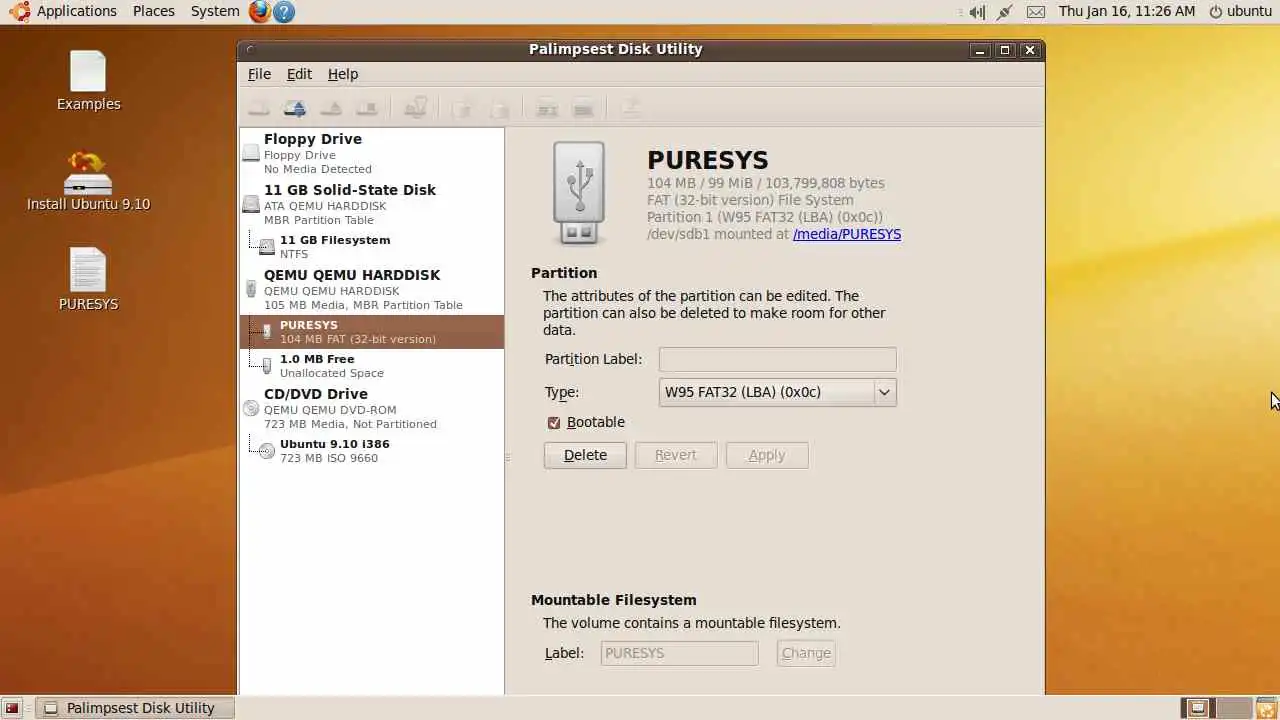Open the System menu

click(x=215, y=11)
